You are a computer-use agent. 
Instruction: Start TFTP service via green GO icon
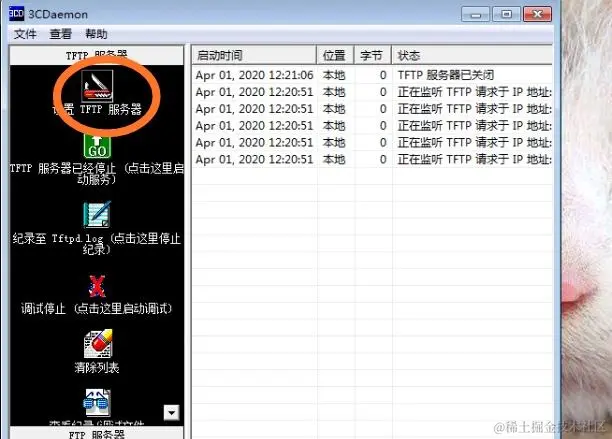97,146
